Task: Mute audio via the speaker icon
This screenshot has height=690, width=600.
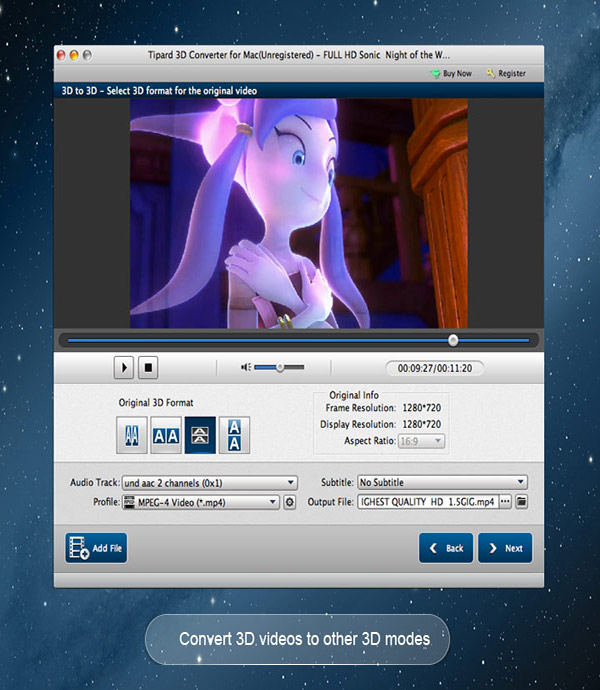Action: point(246,367)
